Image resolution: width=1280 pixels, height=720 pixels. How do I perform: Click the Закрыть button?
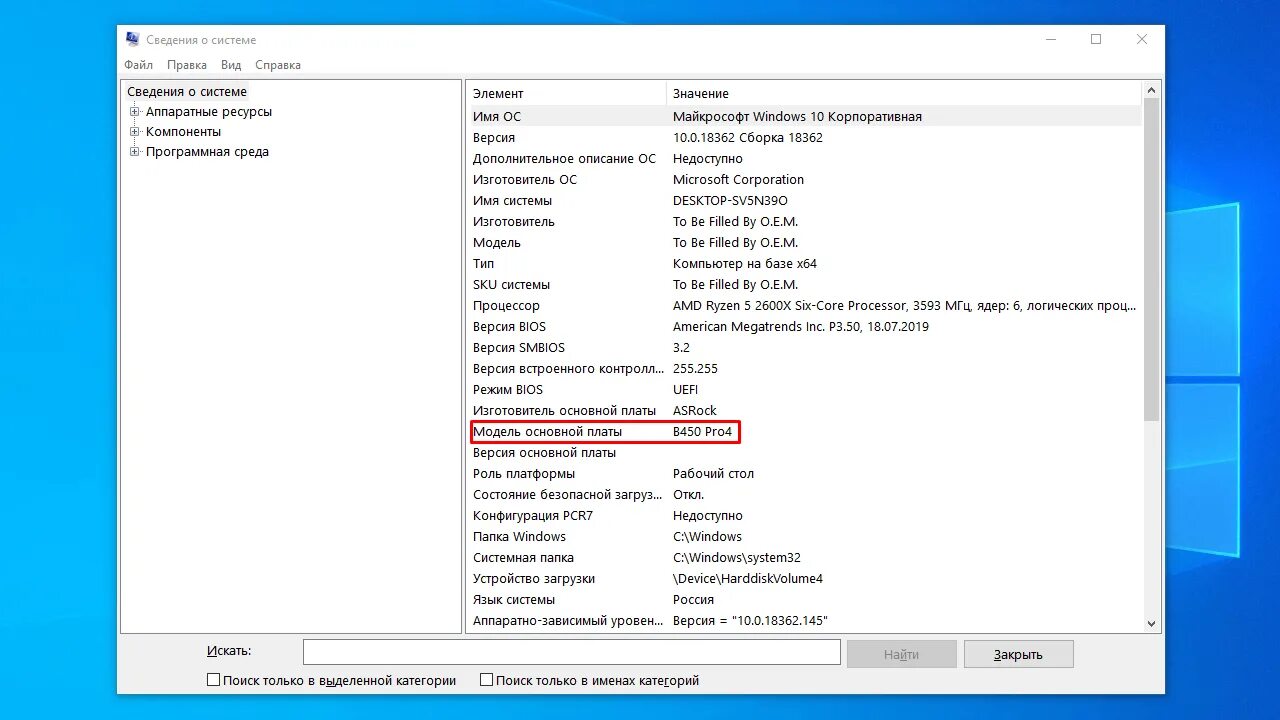point(1019,654)
